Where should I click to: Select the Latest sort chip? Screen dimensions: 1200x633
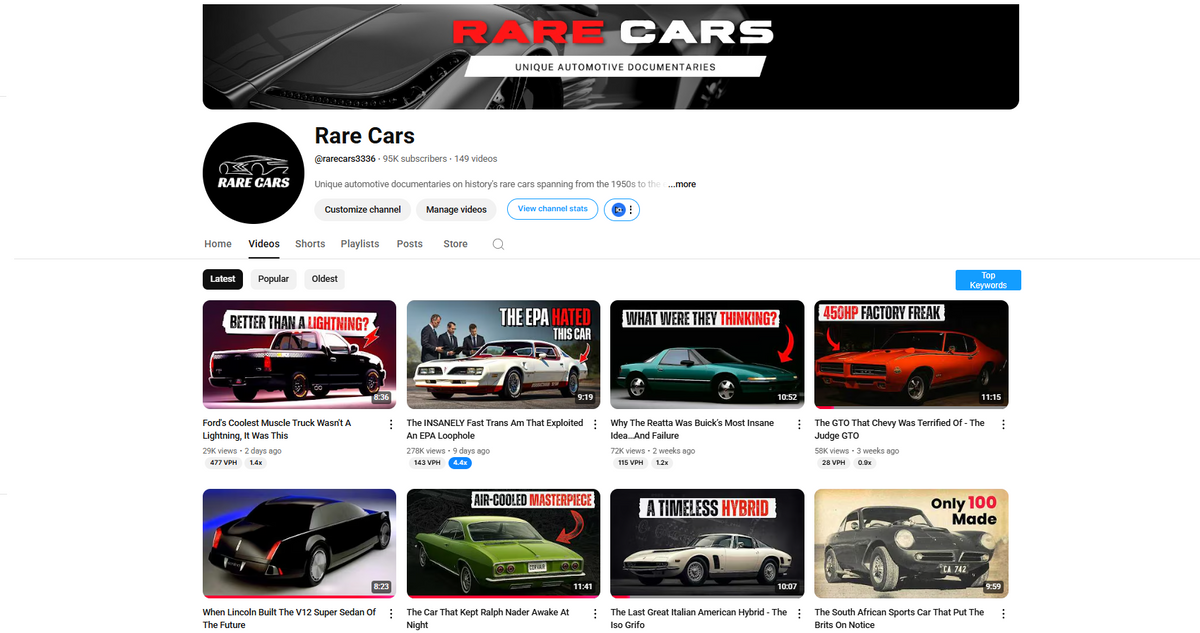(x=223, y=279)
